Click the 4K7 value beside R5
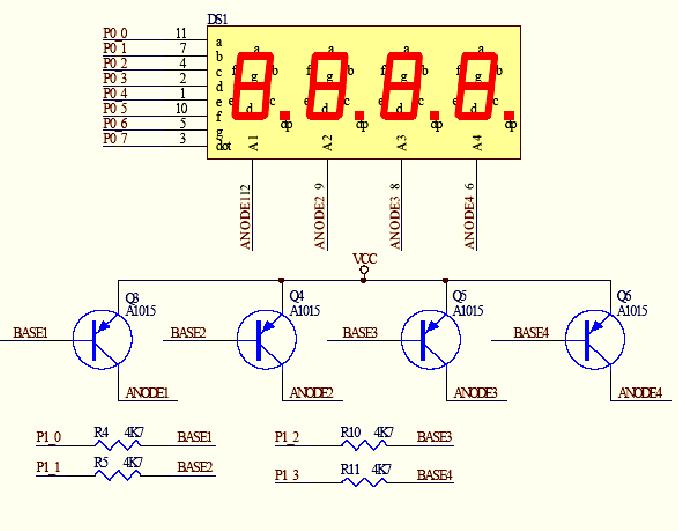 pyautogui.click(x=133, y=462)
